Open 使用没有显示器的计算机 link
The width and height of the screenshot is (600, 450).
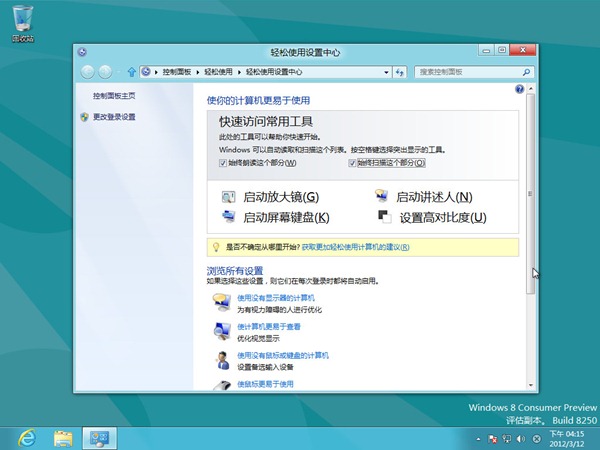(276, 298)
